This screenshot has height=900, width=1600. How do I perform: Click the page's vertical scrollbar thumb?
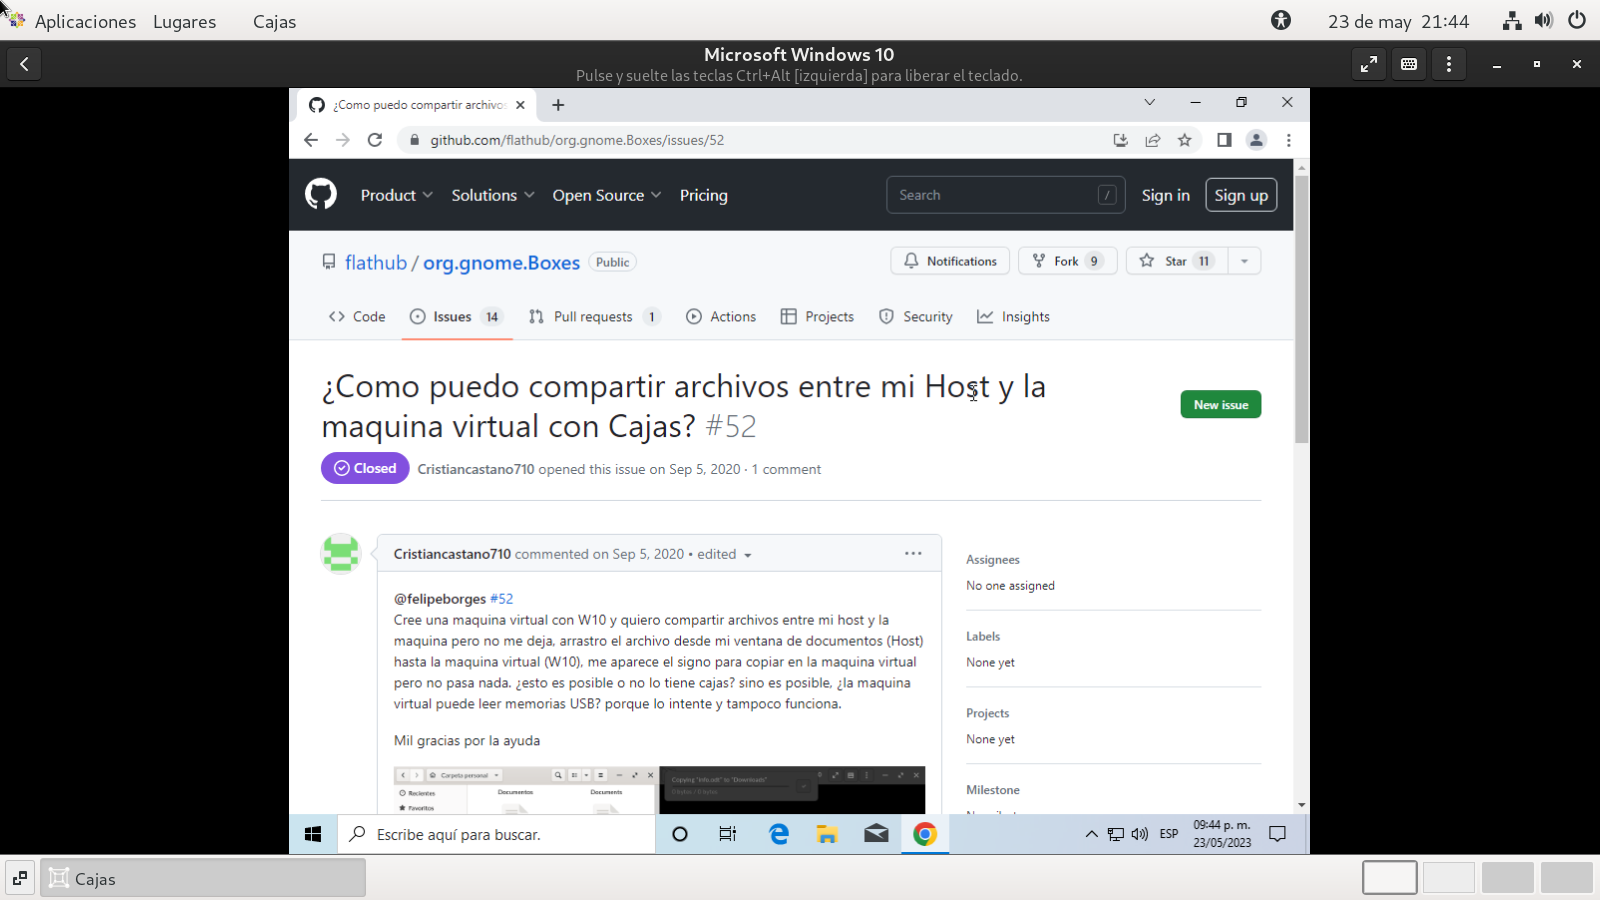1301,310
